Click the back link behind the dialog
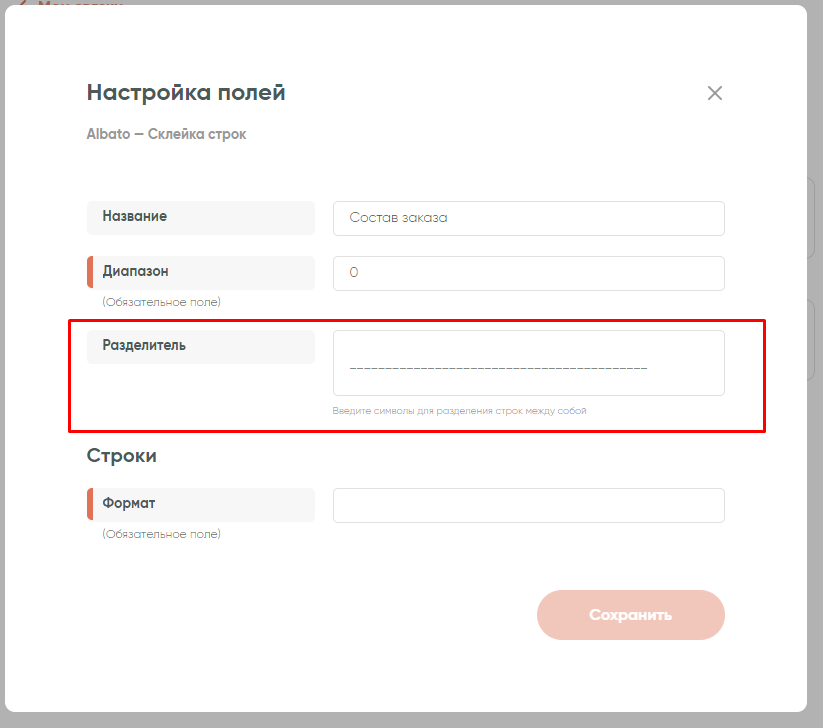This screenshot has width=823, height=728. coord(70,4)
